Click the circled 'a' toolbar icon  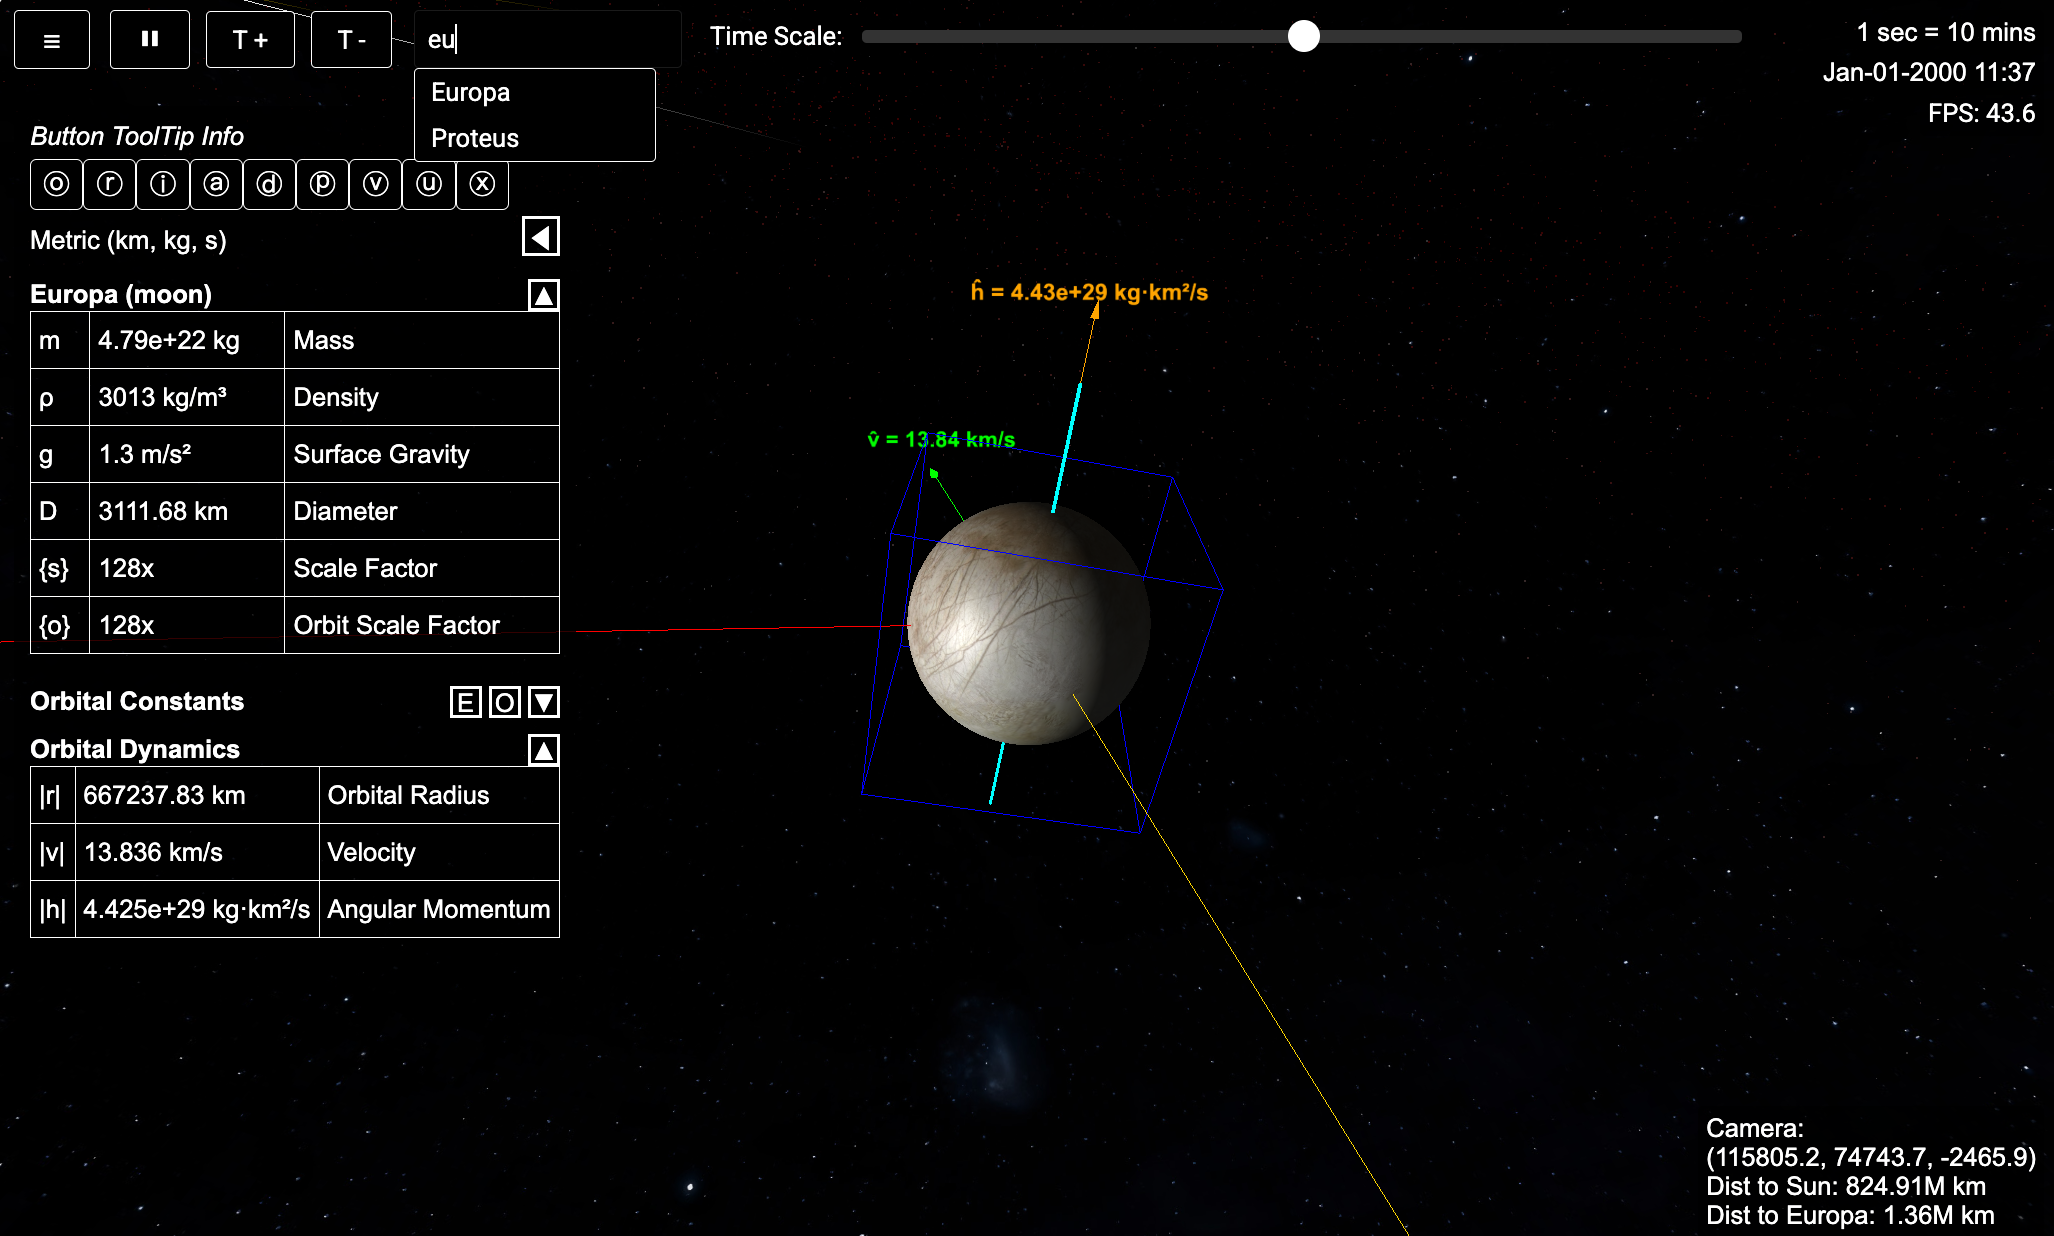[x=216, y=185]
